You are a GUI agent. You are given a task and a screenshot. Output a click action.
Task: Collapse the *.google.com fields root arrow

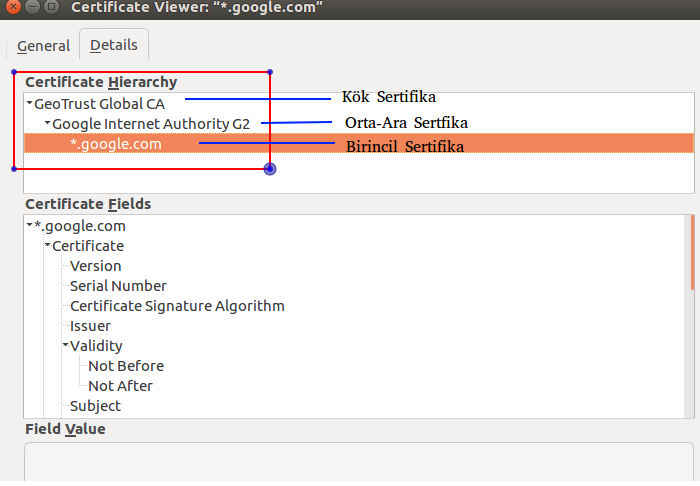click(29, 224)
